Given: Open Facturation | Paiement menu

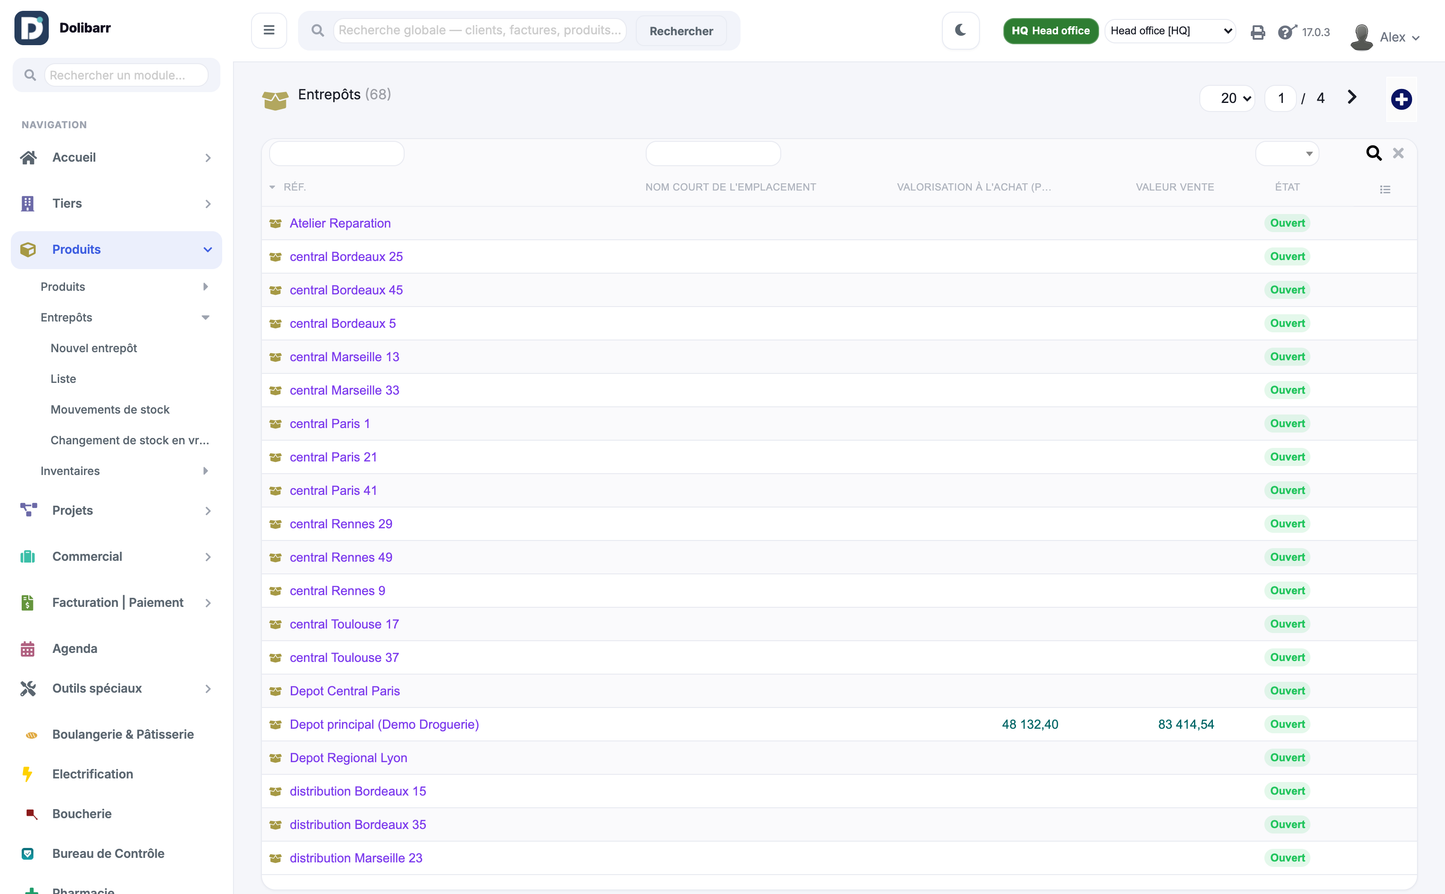Looking at the screenshot, I should tap(118, 603).
